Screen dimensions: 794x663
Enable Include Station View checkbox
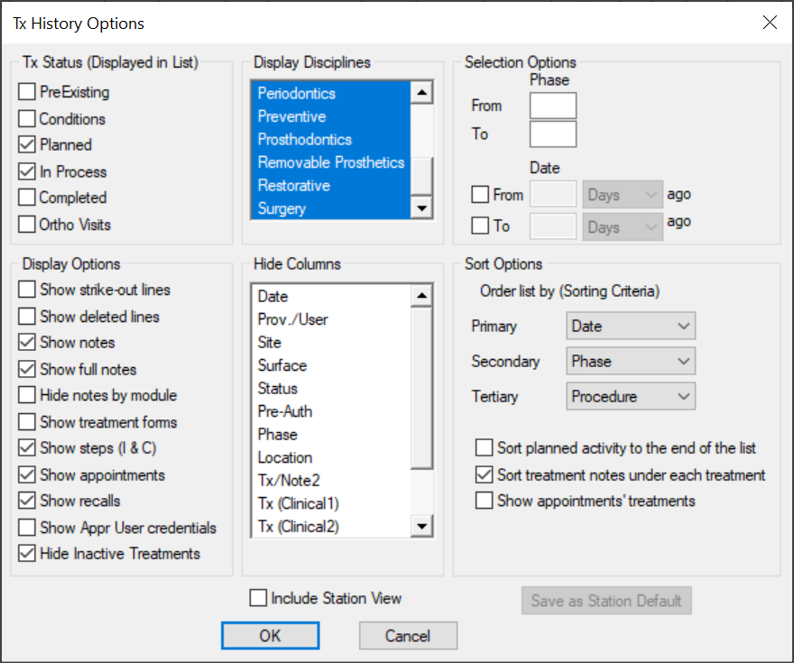259,599
